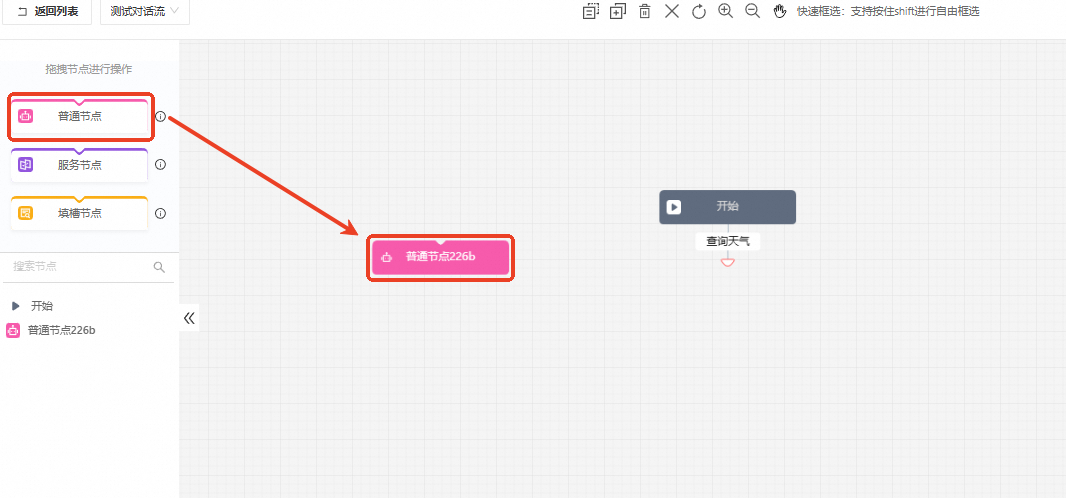Image resolution: width=1066 pixels, height=498 pixels.
Task: Collapse the left panel with double chevron
Action: [189, 318]
